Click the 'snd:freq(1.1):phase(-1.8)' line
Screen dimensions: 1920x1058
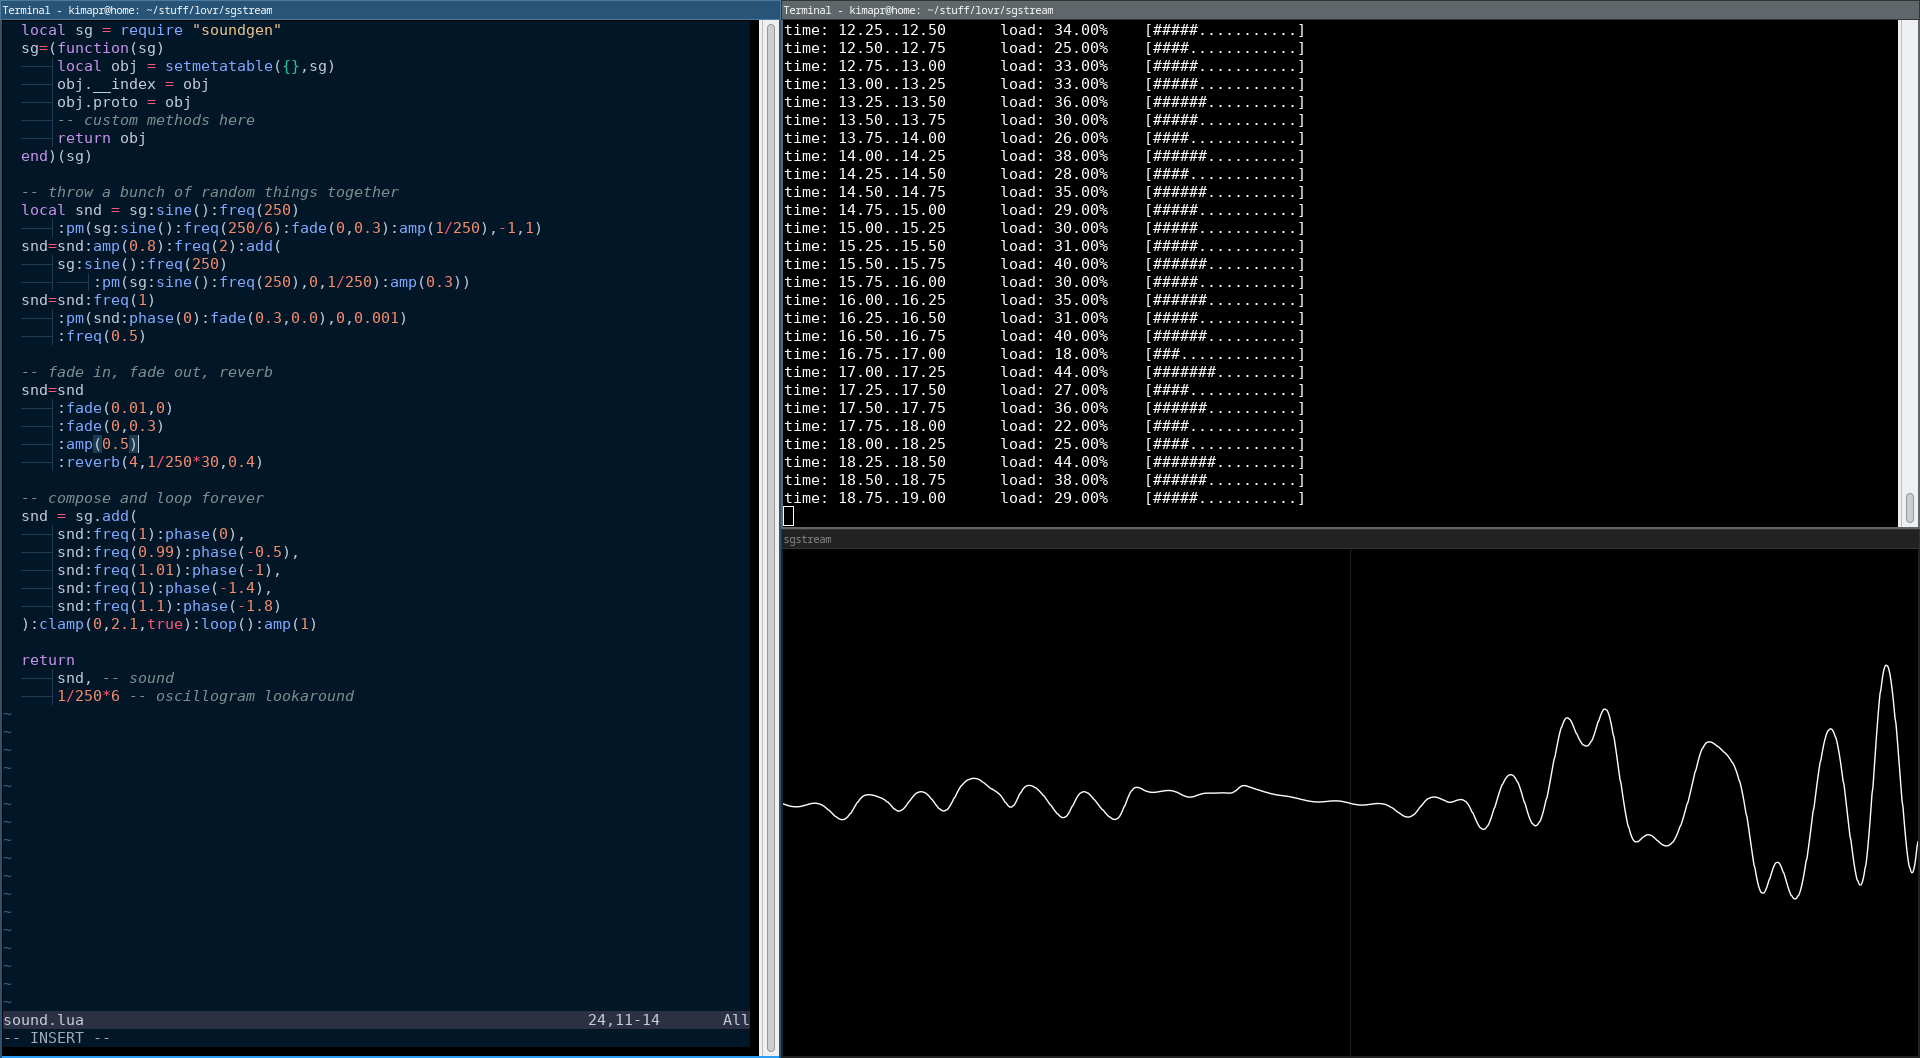coord(169,606)
